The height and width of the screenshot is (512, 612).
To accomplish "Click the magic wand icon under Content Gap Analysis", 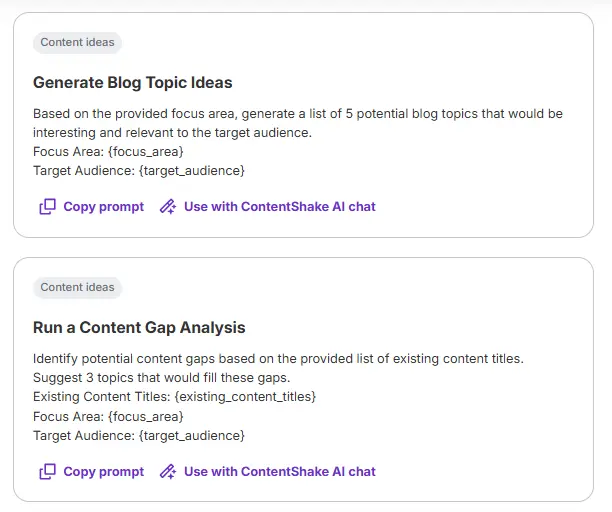I will coord(168,471).
